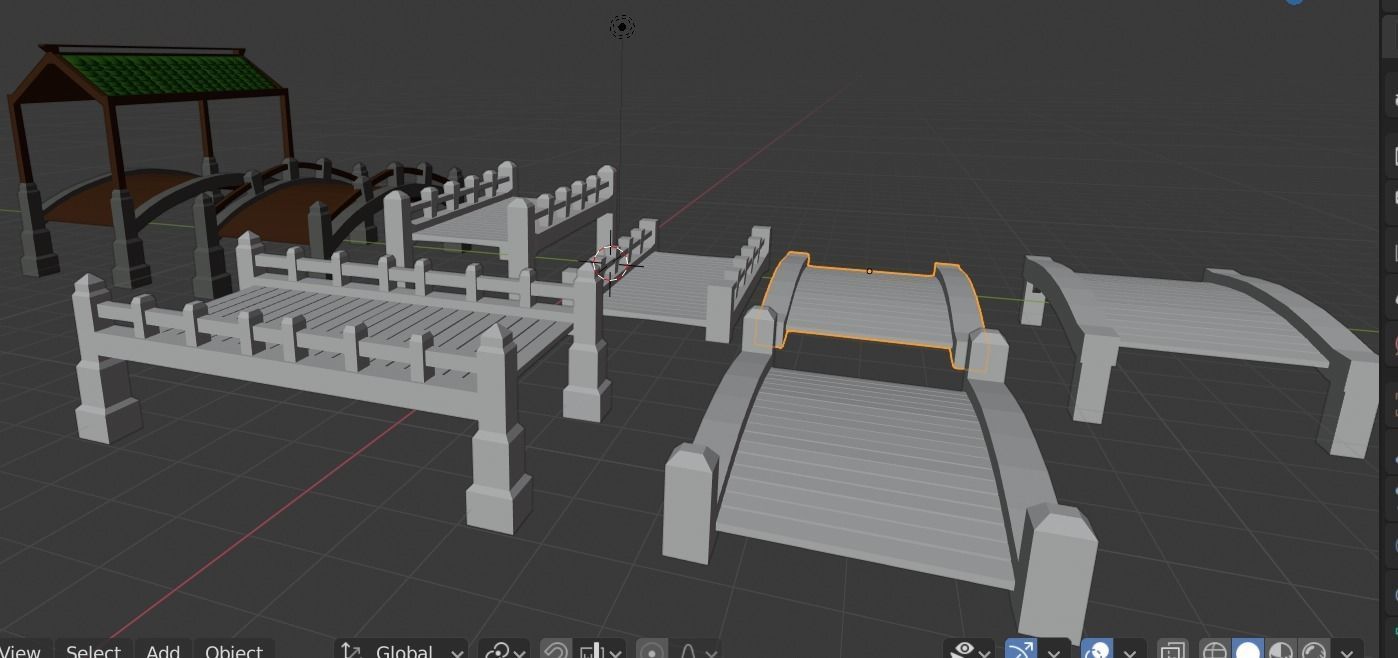The width and height of the screenshot is (1398, 658).
Task: Toggle X-ray mode
Action: (1172, 650)
